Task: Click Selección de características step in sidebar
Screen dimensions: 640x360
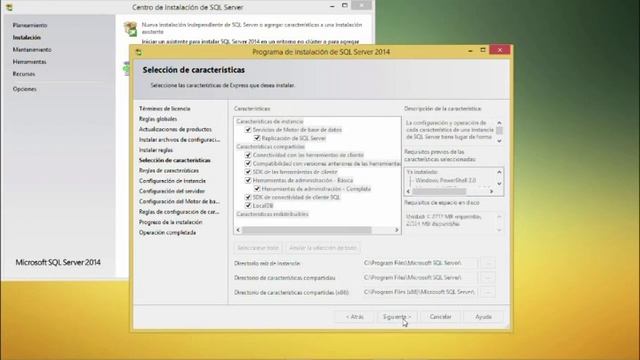Action: (x=175, y=160)
